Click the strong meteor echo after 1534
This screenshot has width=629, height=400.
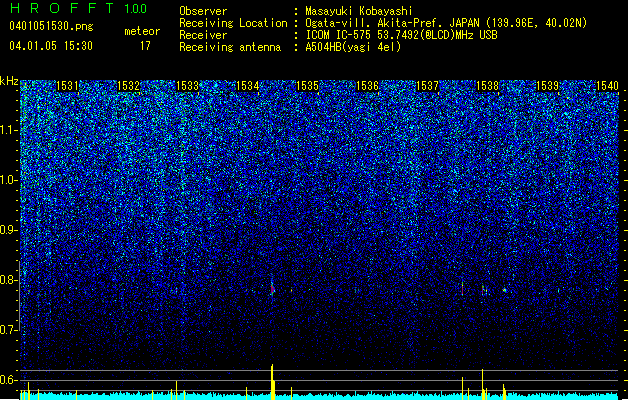click(x=272, y=289)
